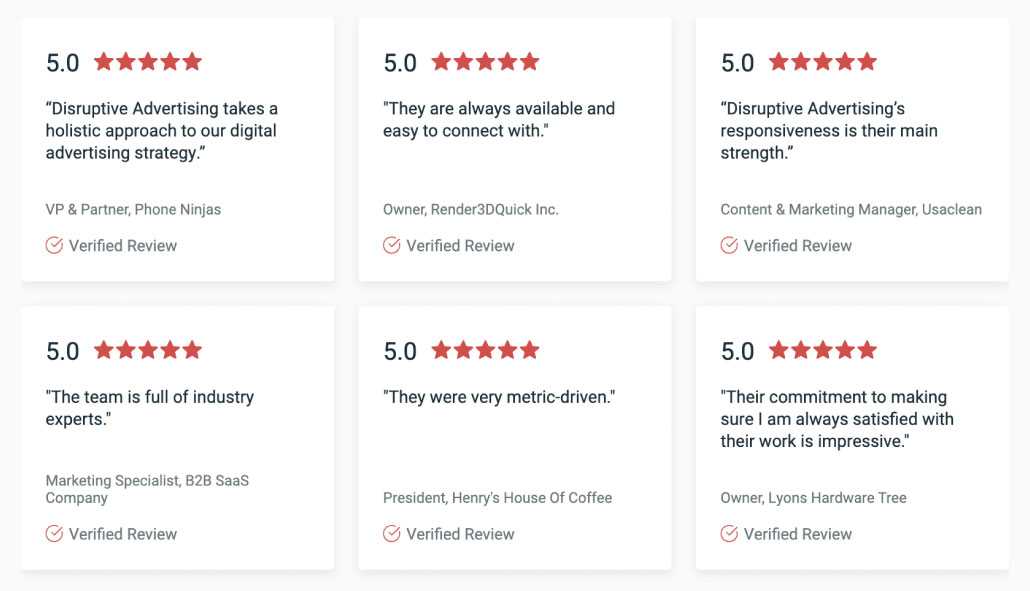Click the star rating in Render3DQuick review

pos(485,62)
